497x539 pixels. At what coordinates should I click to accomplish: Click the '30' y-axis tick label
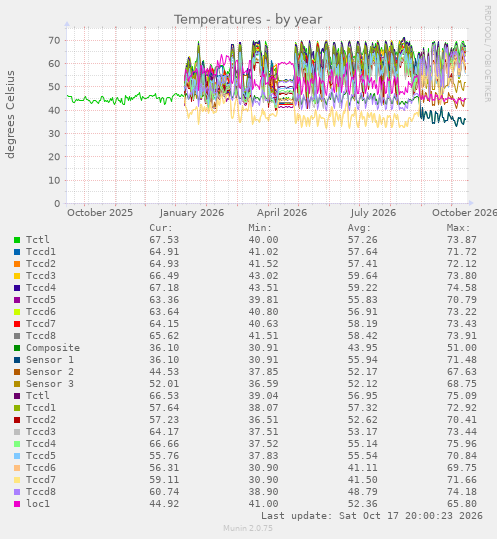[54, 134]
